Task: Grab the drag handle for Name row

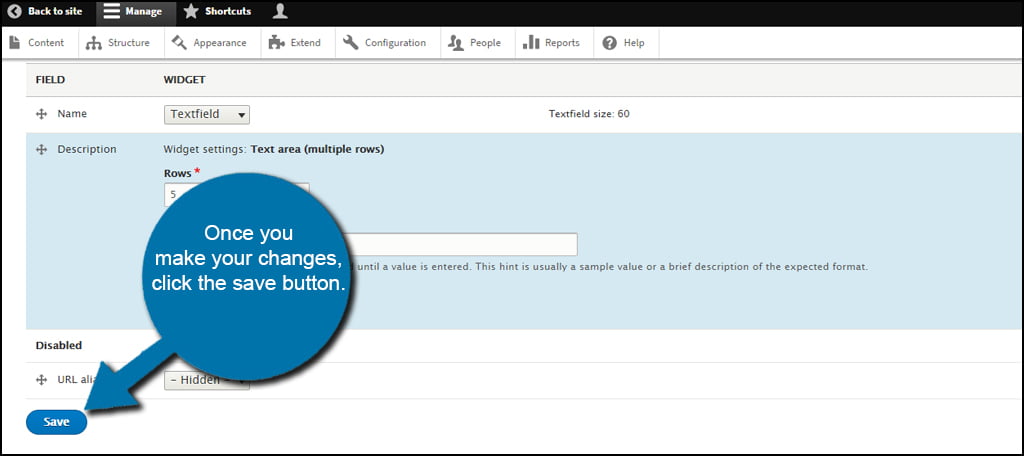Action: (41, 114)
